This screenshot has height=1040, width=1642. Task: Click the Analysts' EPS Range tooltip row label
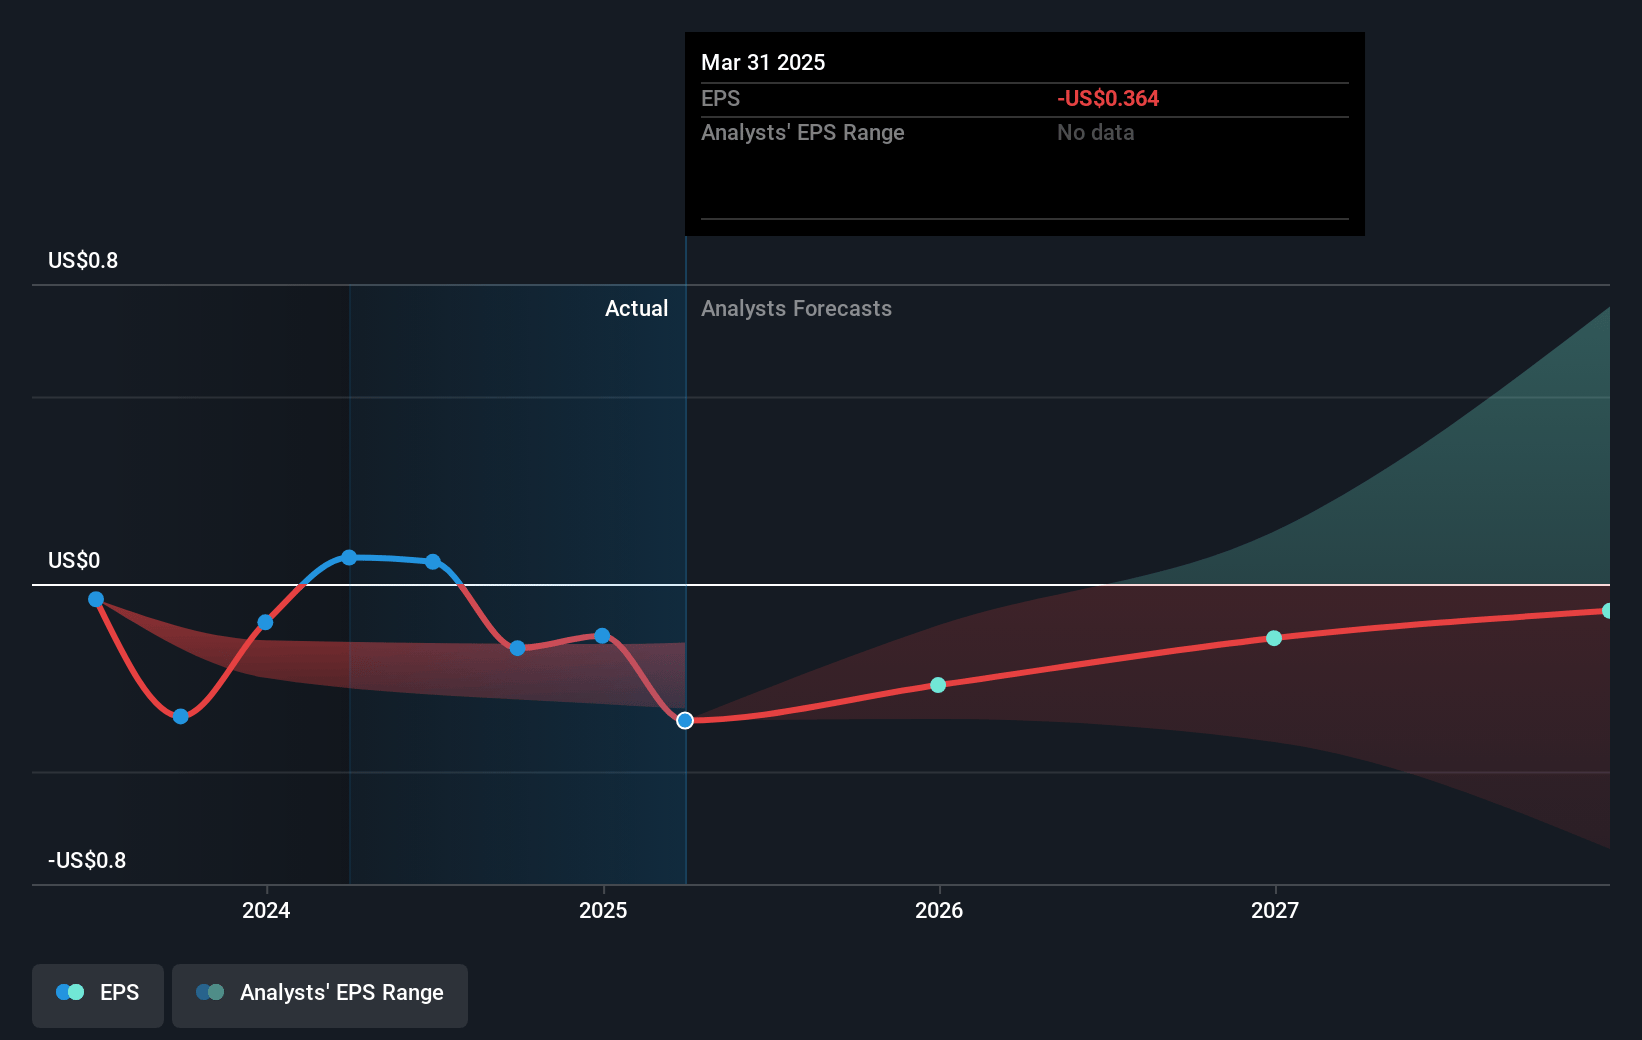click(x=802, y=133)
